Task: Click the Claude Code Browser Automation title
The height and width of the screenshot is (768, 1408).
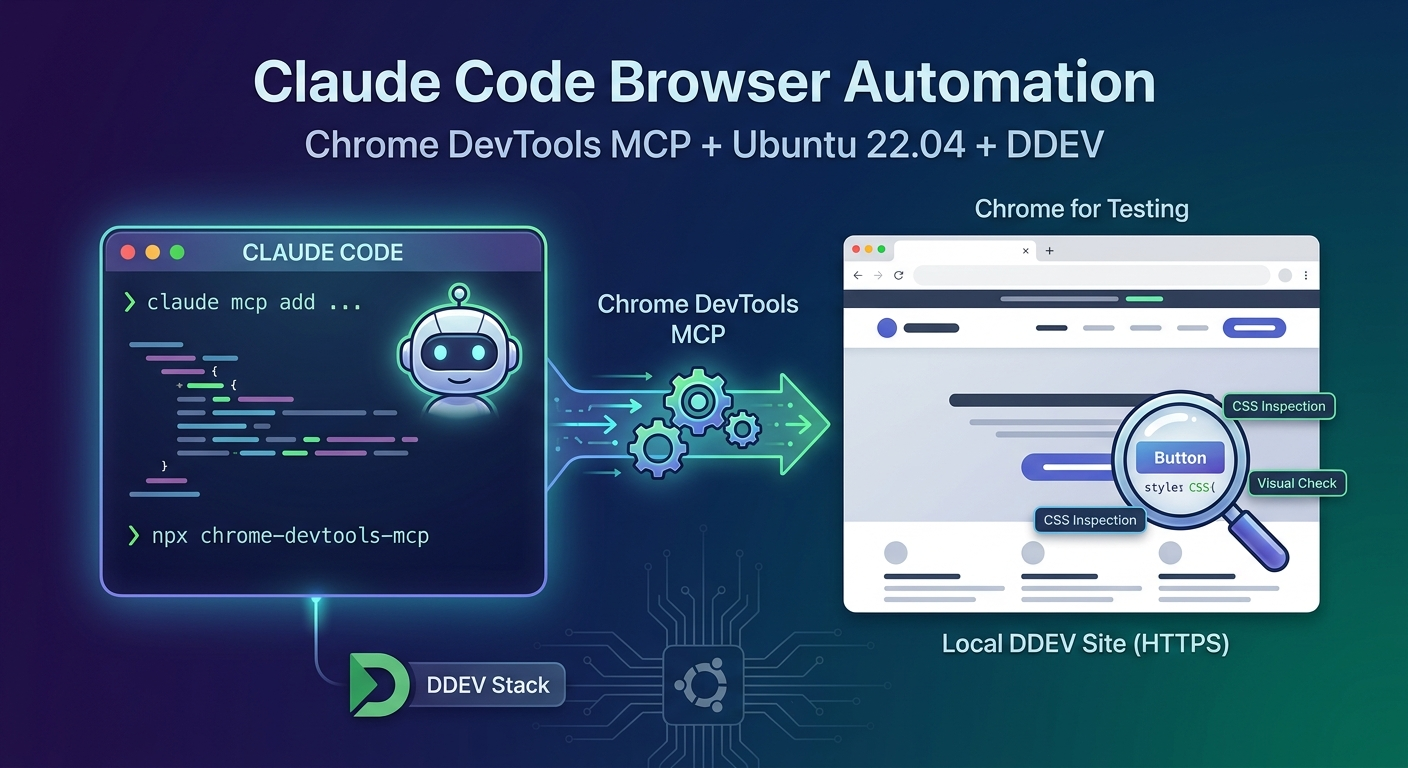Action: [704, 82]
